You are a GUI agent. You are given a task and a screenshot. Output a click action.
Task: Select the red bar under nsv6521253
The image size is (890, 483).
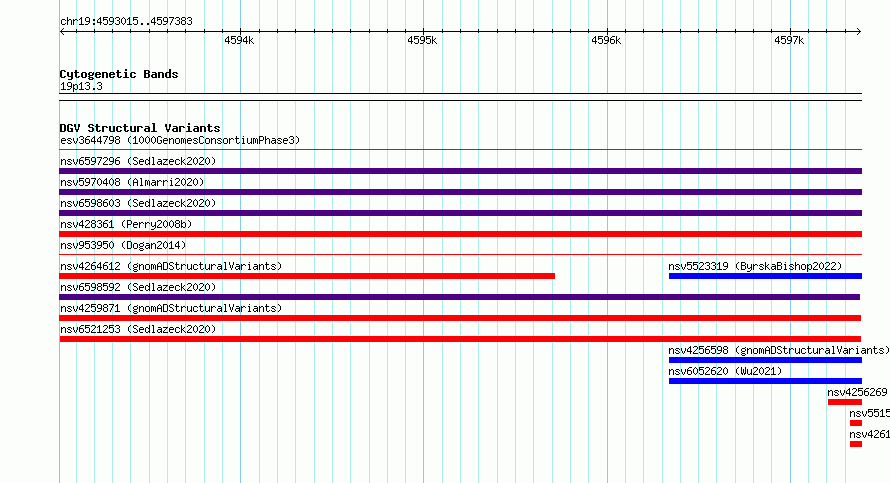(x=460, y=339)
